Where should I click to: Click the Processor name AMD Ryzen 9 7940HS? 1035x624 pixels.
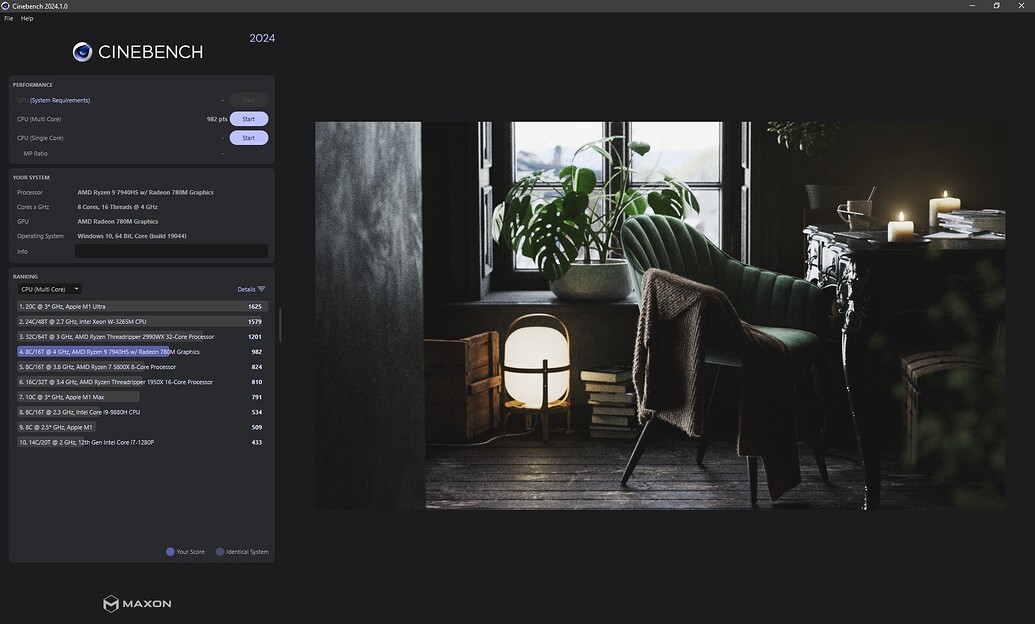click(145, 192)
